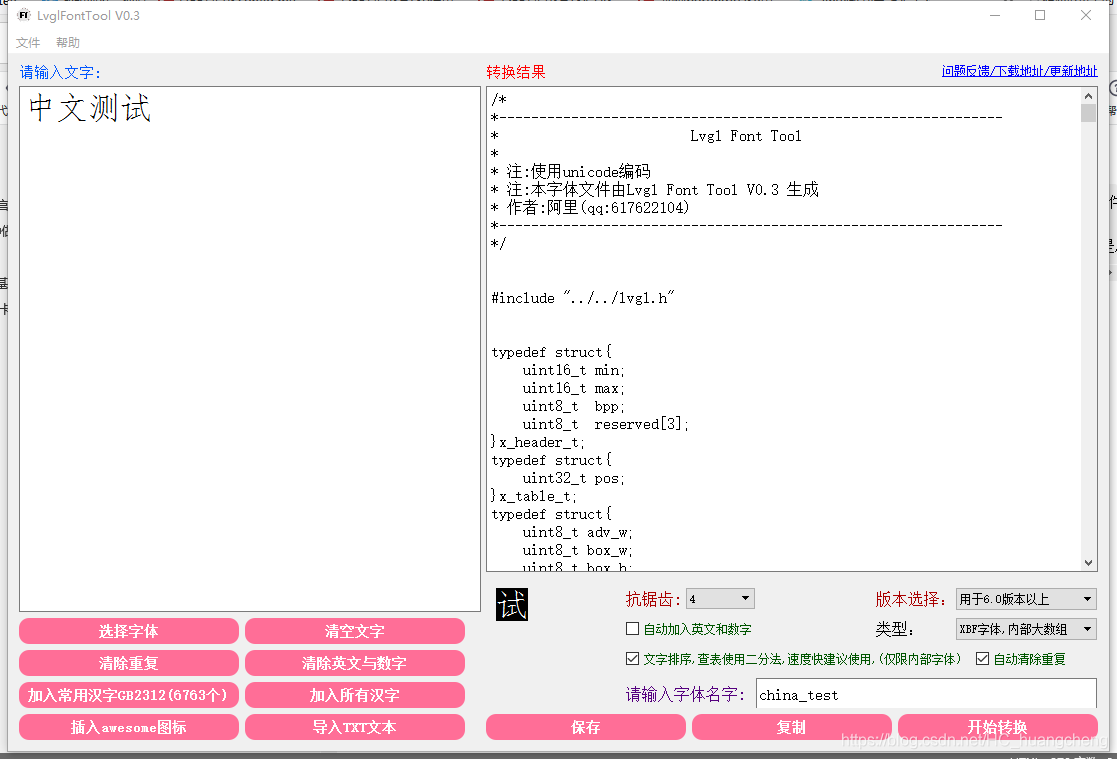
Task: Open the 抗锯齿 anti-aliasing dropdown
Action: 719,599
